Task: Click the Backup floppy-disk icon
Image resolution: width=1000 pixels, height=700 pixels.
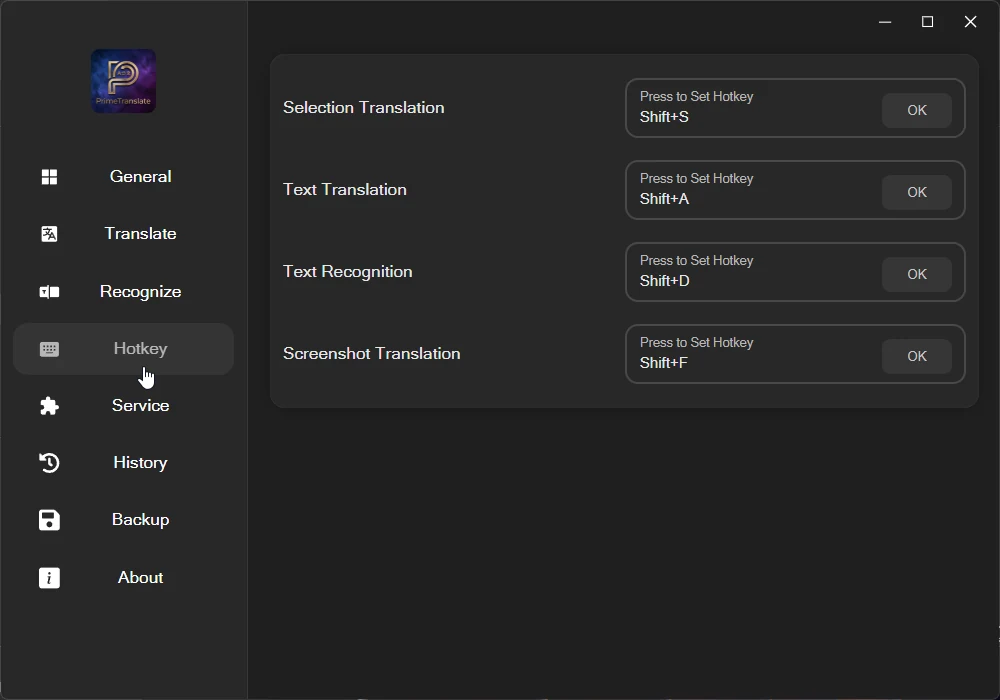Action: pyautogui.click(x=49, y=520)
